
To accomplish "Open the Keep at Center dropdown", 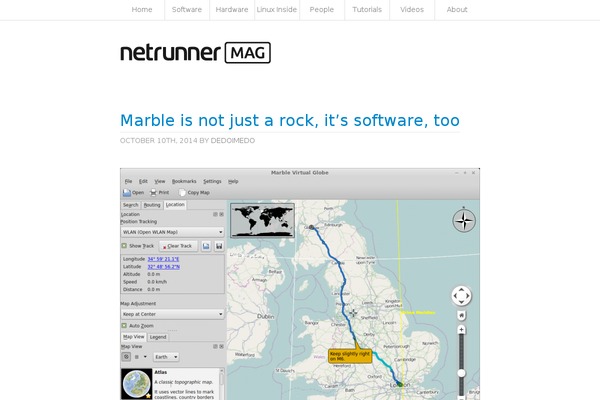I will [x=172, y=314].
